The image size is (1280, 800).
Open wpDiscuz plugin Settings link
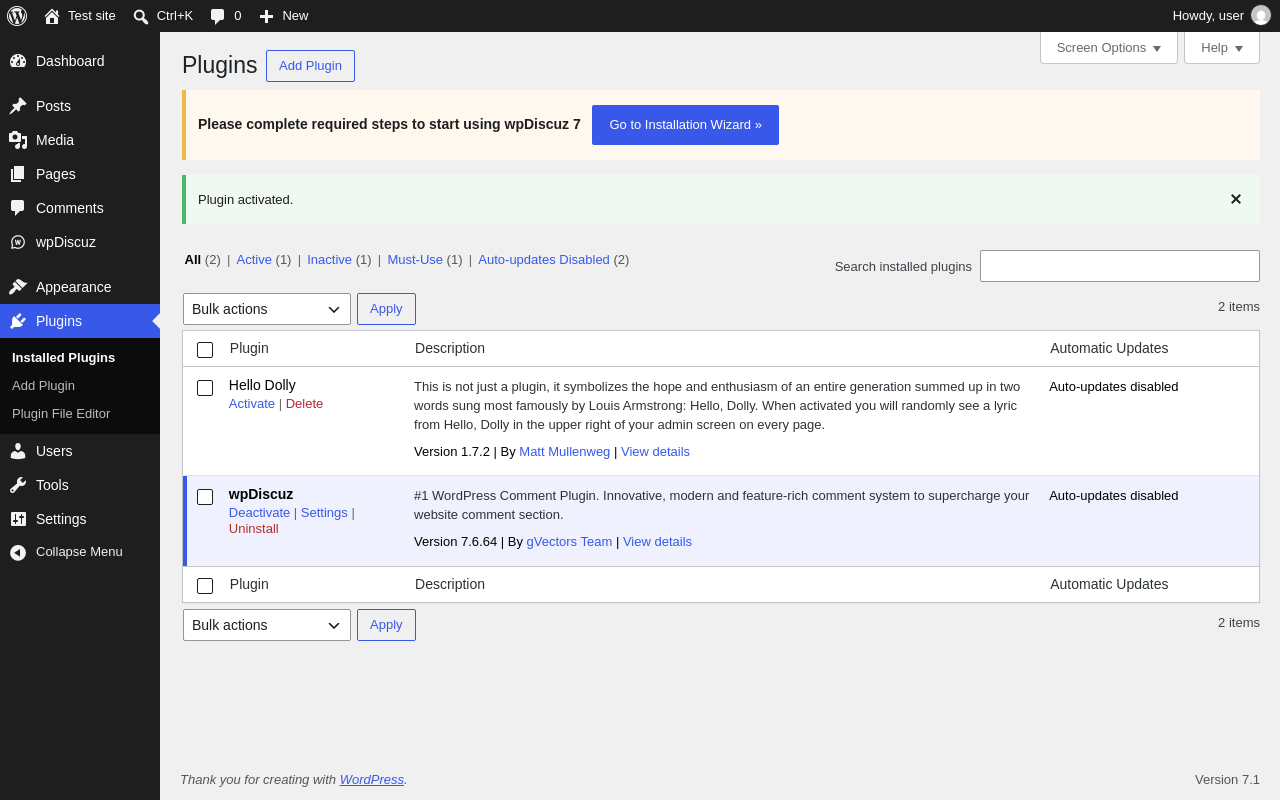(324, 513)
